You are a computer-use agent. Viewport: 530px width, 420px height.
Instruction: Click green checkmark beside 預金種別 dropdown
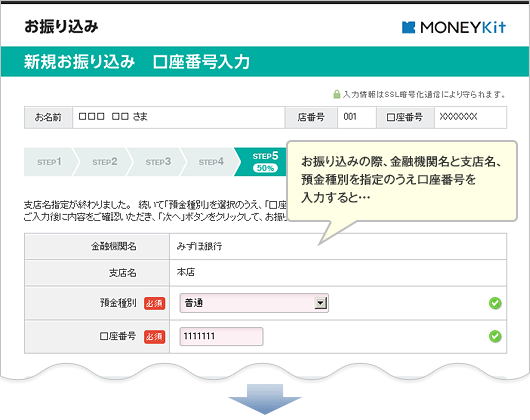coord(495,303)
